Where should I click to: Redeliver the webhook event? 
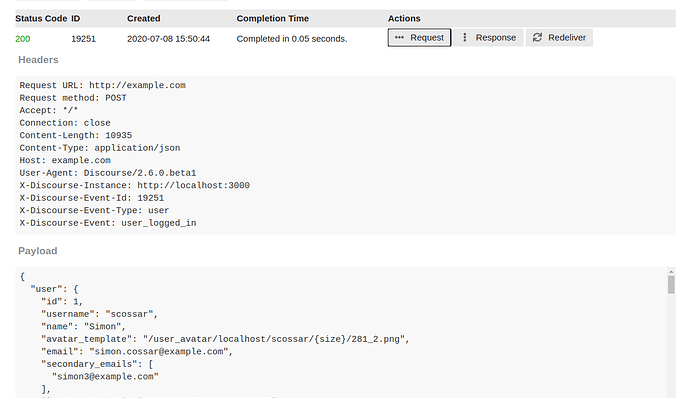point(559,38)
